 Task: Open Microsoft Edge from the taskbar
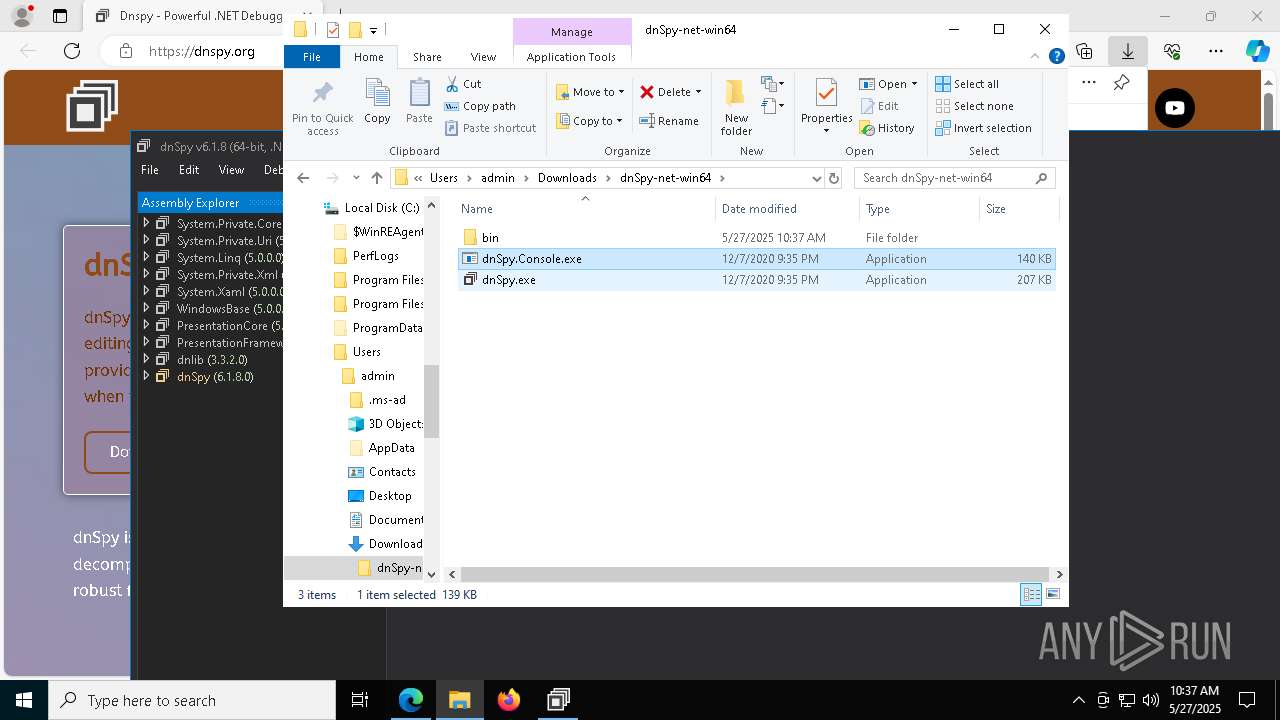(411, 700)
